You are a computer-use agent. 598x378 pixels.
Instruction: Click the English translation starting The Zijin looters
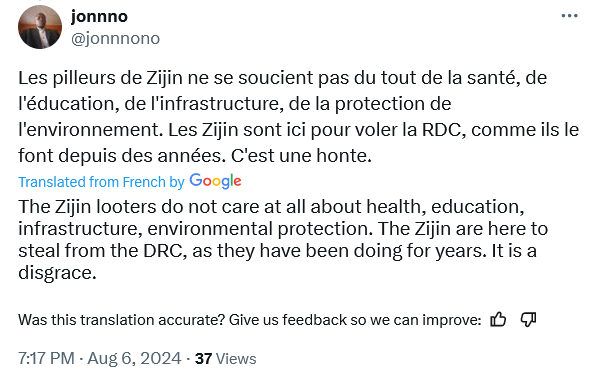tap(283, 239)
